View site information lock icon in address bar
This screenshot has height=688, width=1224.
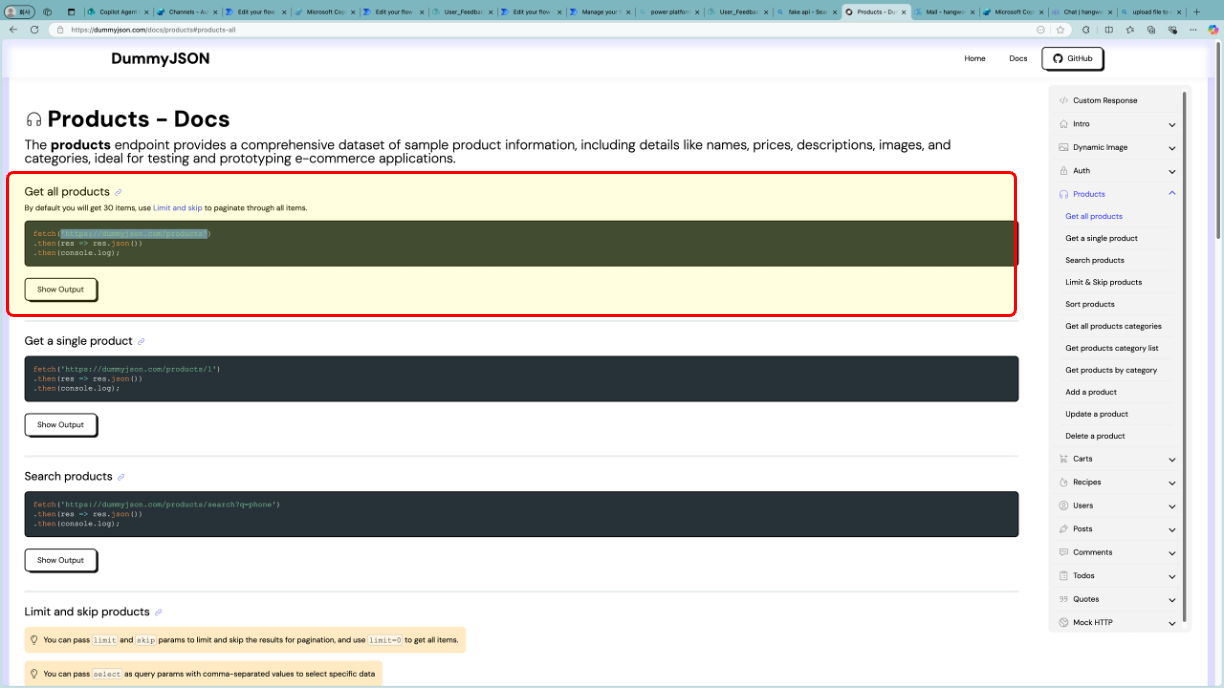click(x=62, y=30)
